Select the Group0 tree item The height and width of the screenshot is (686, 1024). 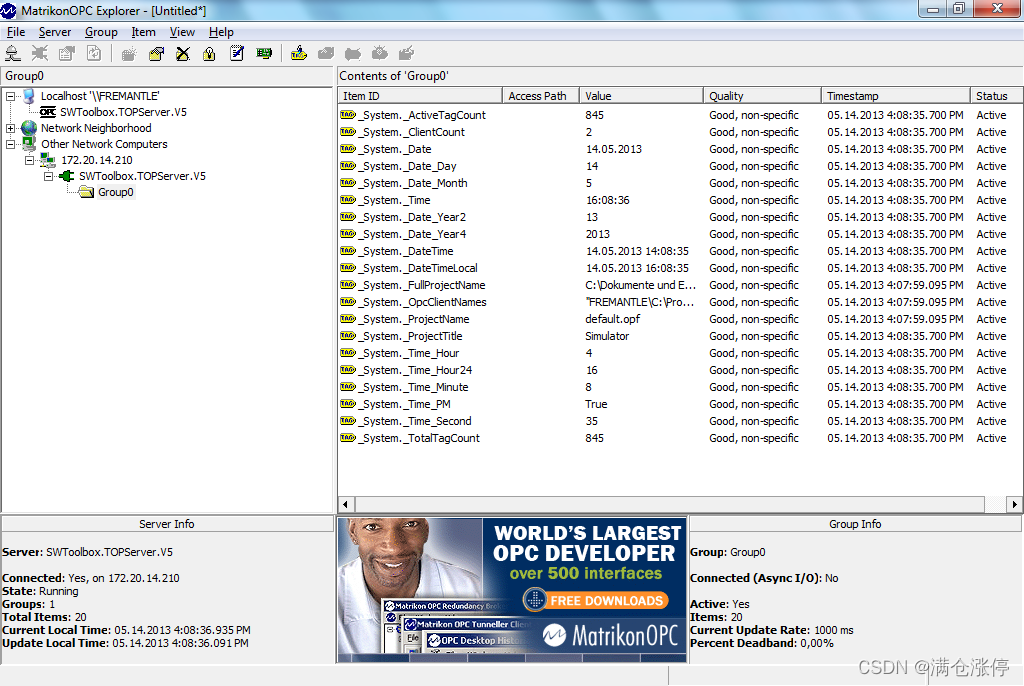[x=116, y=192]
